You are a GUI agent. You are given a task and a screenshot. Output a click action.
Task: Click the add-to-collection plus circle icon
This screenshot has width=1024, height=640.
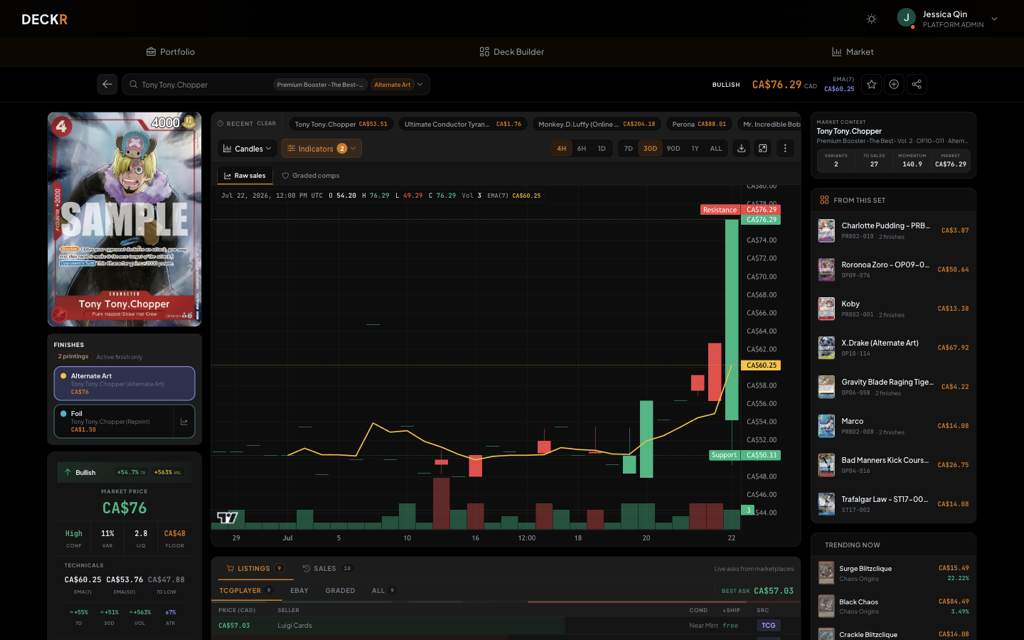[x=894, y=84]
